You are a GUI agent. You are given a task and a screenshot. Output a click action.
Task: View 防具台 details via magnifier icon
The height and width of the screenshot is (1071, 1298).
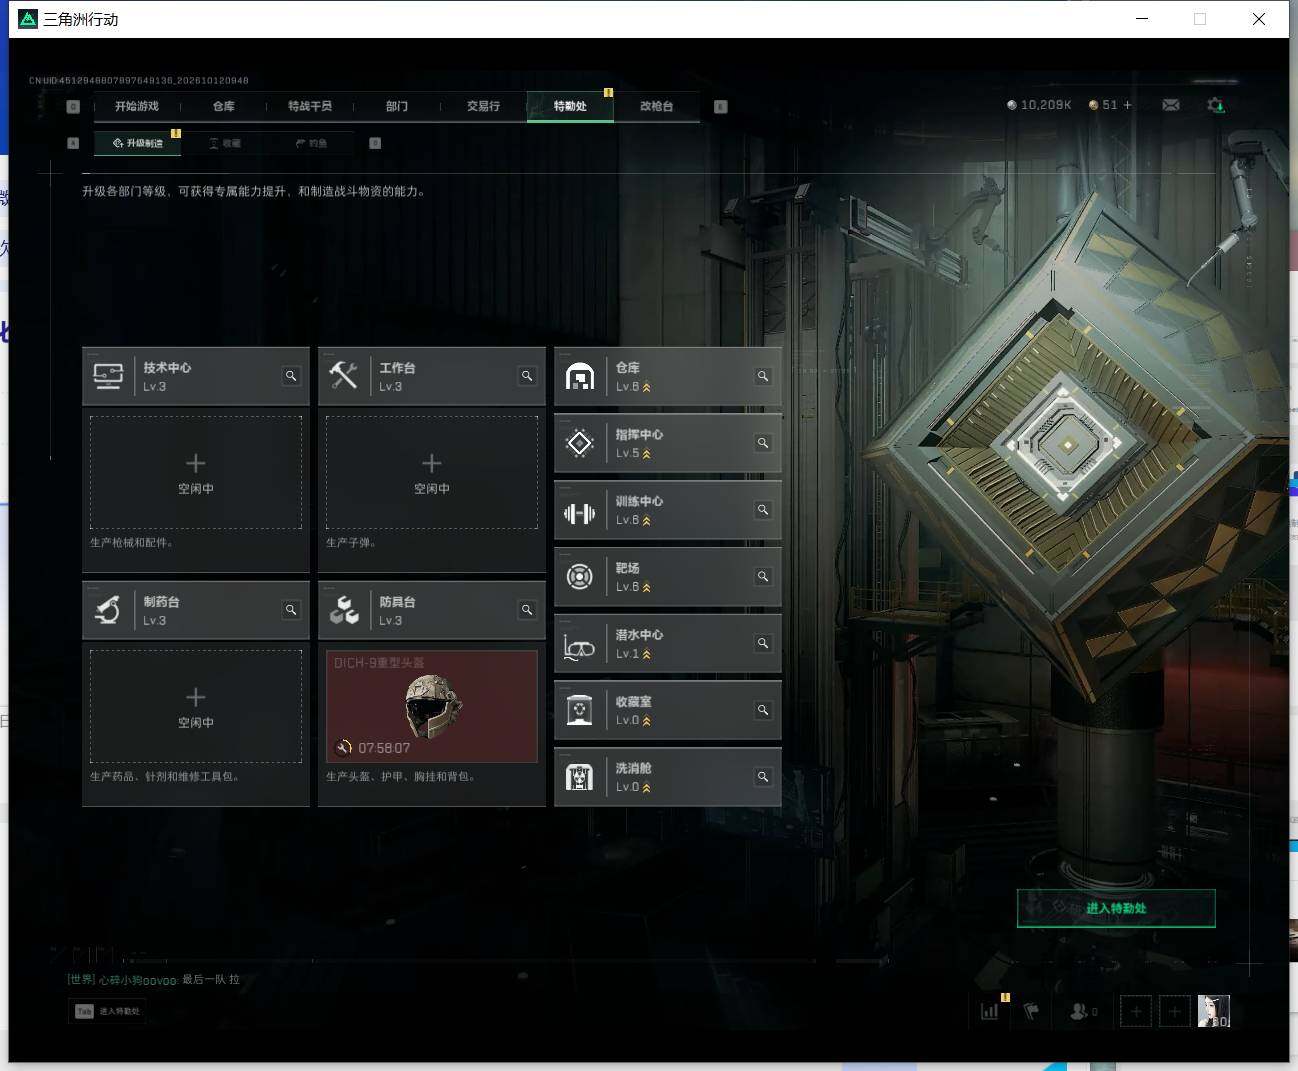(527, 610)
